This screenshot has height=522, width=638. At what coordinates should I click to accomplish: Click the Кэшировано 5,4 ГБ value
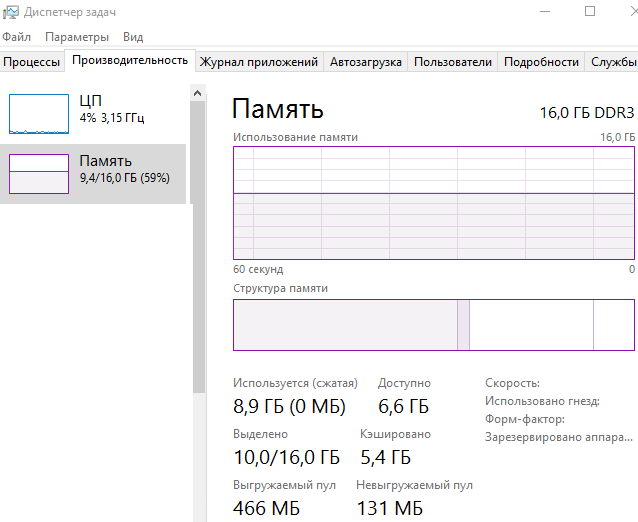coord(385,457)
